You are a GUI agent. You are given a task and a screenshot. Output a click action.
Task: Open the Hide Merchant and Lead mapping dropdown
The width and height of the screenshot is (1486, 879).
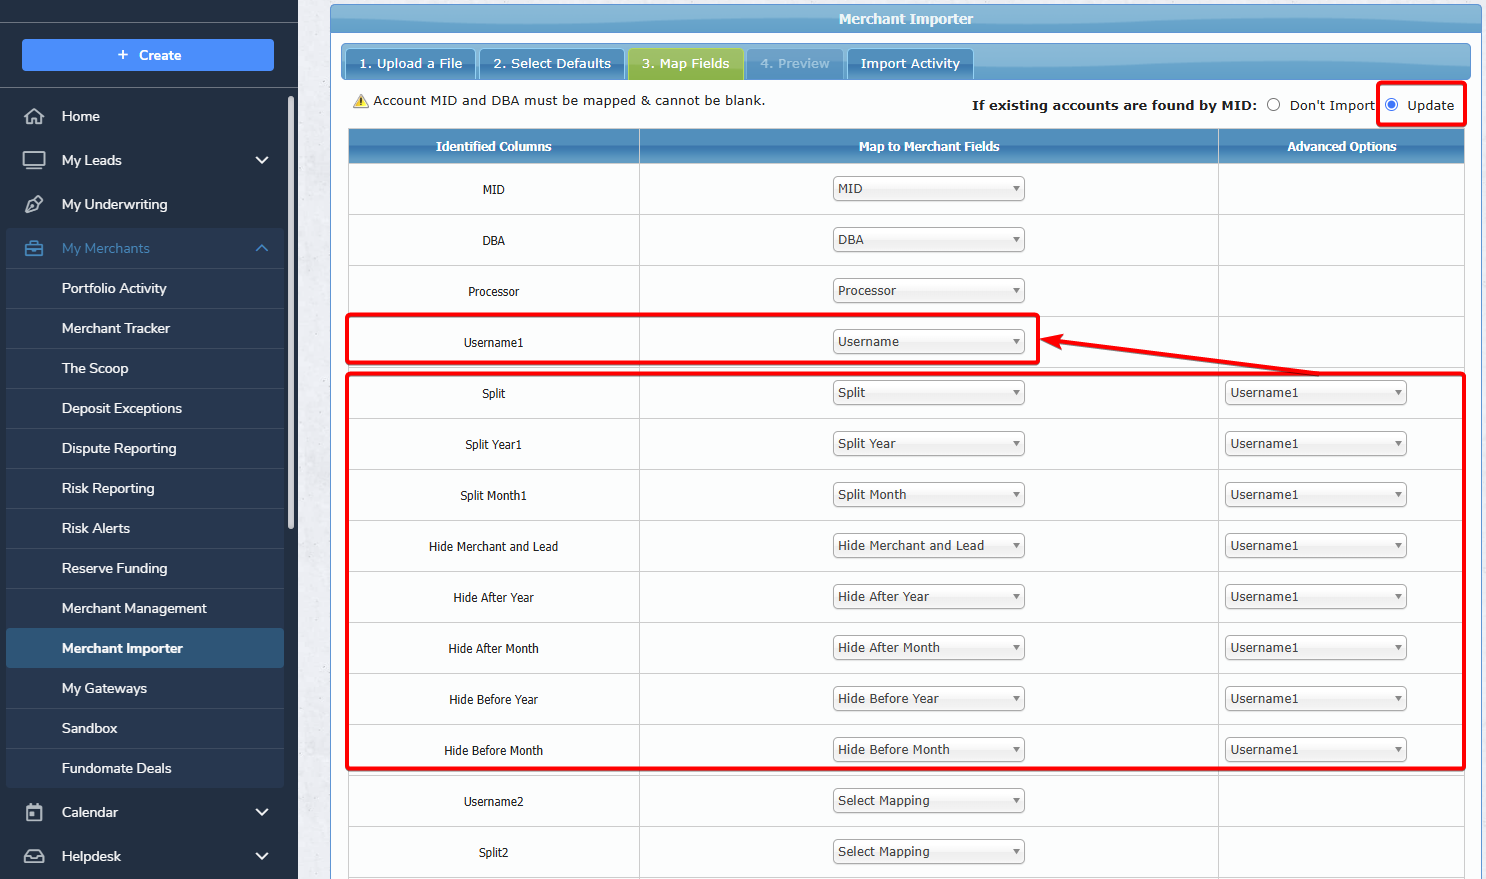(x=929, y=546)
